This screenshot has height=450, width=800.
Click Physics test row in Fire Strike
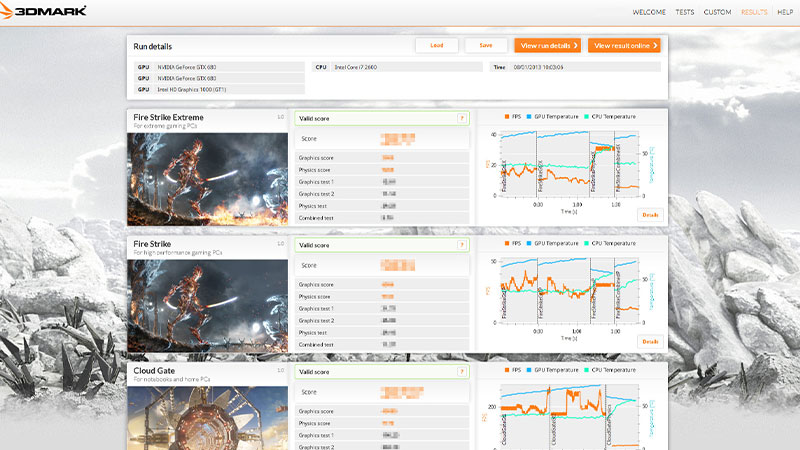coord(382,333)
